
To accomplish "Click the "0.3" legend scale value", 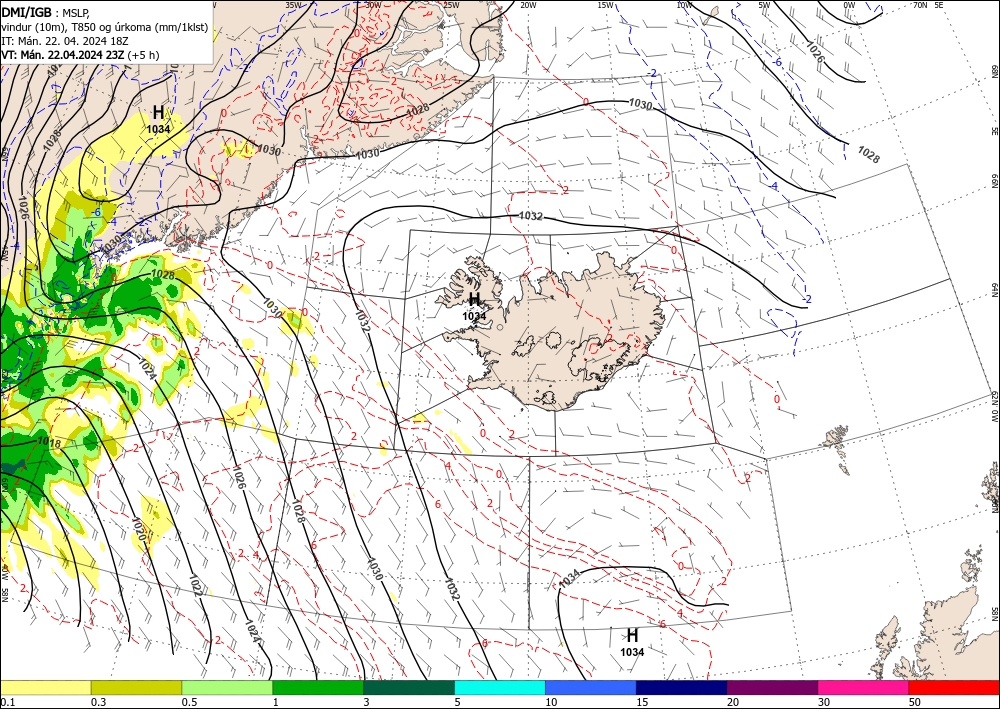I will click(x=98, y=702).
